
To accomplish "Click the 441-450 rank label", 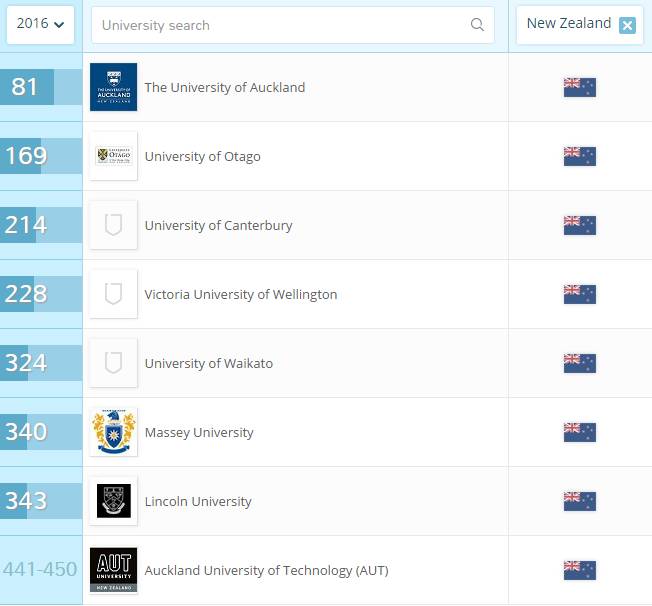I will [40, 570].
